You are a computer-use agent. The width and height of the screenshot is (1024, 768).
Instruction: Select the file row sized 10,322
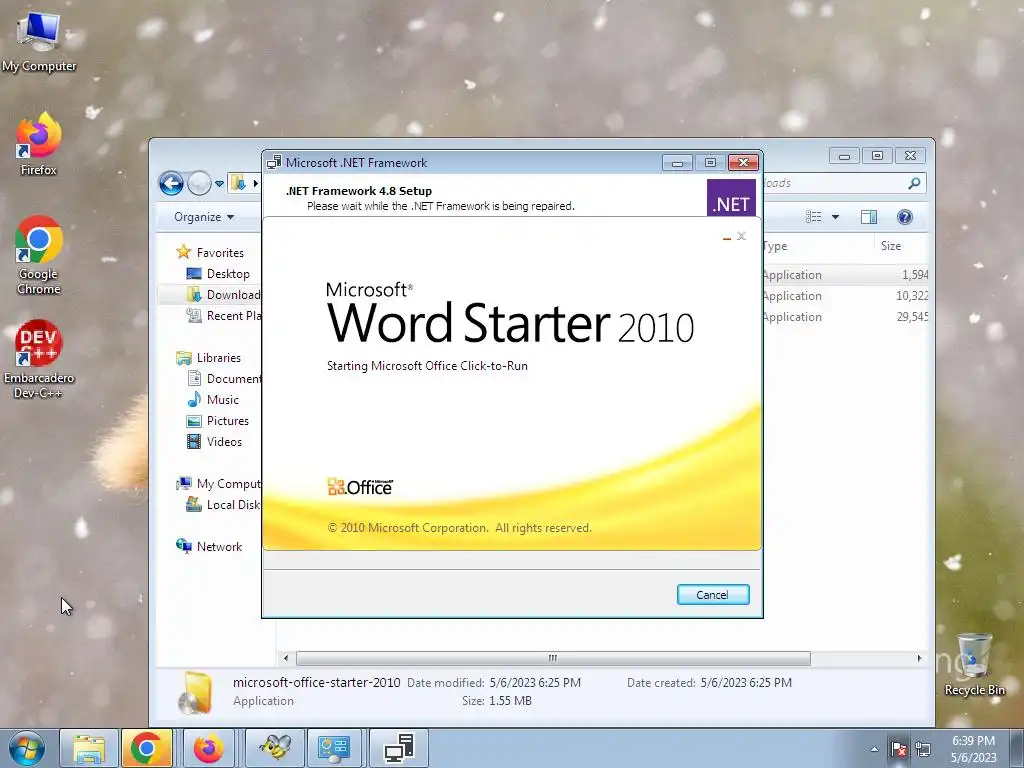click(x=845, y=296)
